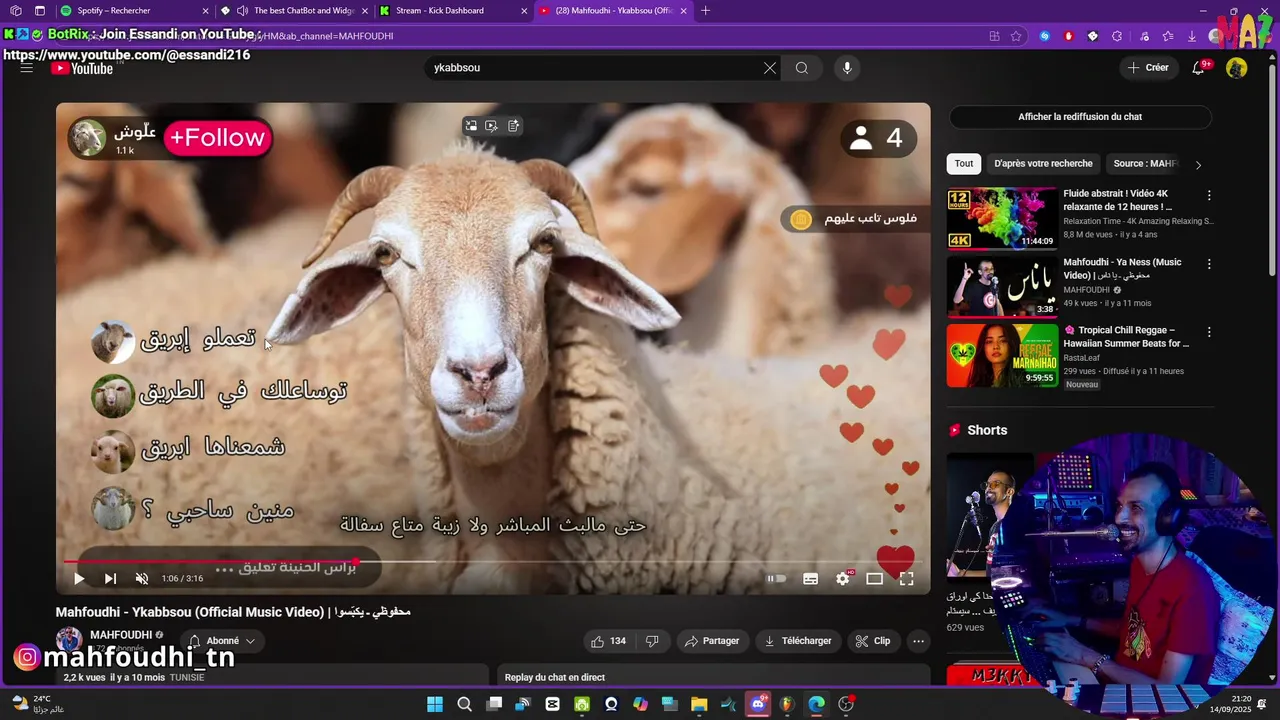Image resolution: width=1280 pixels, height=720 pixels.
Task: Open YouTube notifications bell
Action: (1199, 68)
